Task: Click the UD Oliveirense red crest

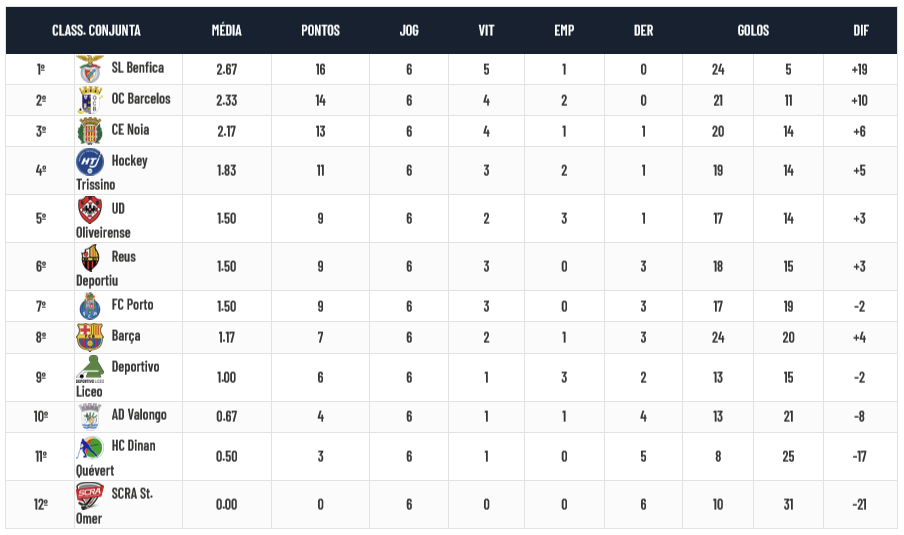Action: tap(90, 210)
